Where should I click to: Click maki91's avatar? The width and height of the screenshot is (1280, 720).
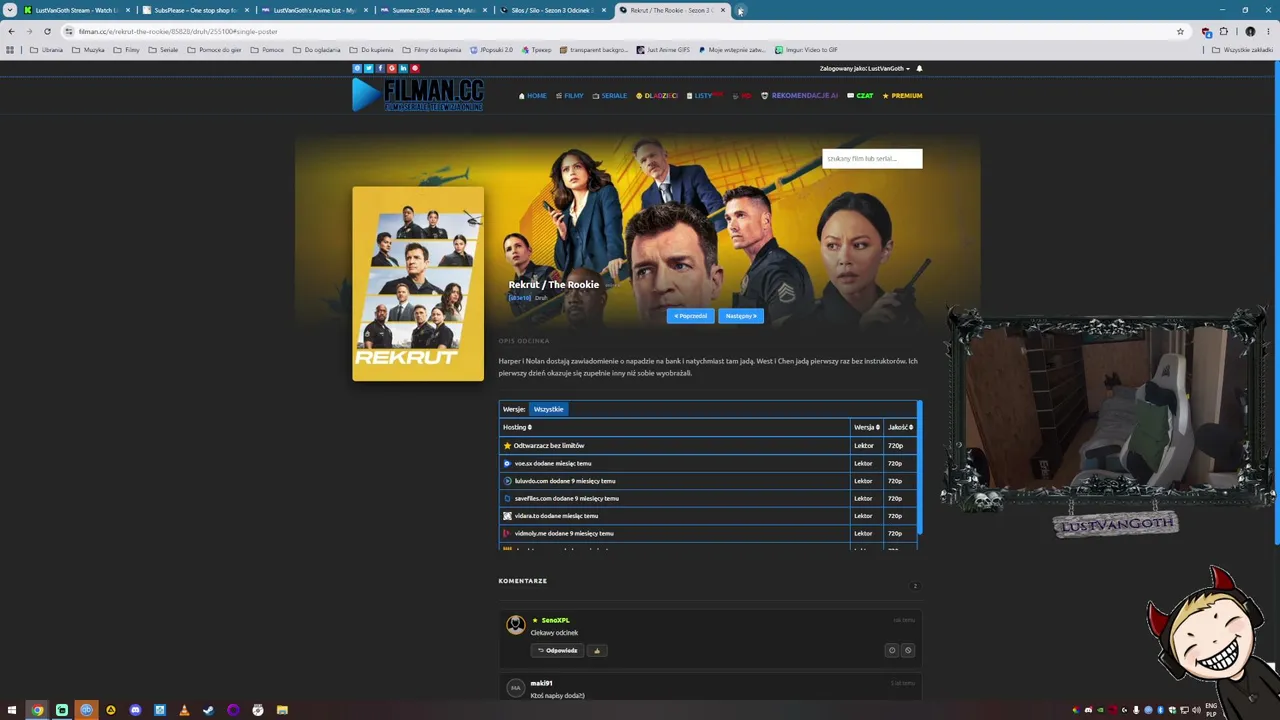point(515,688)
